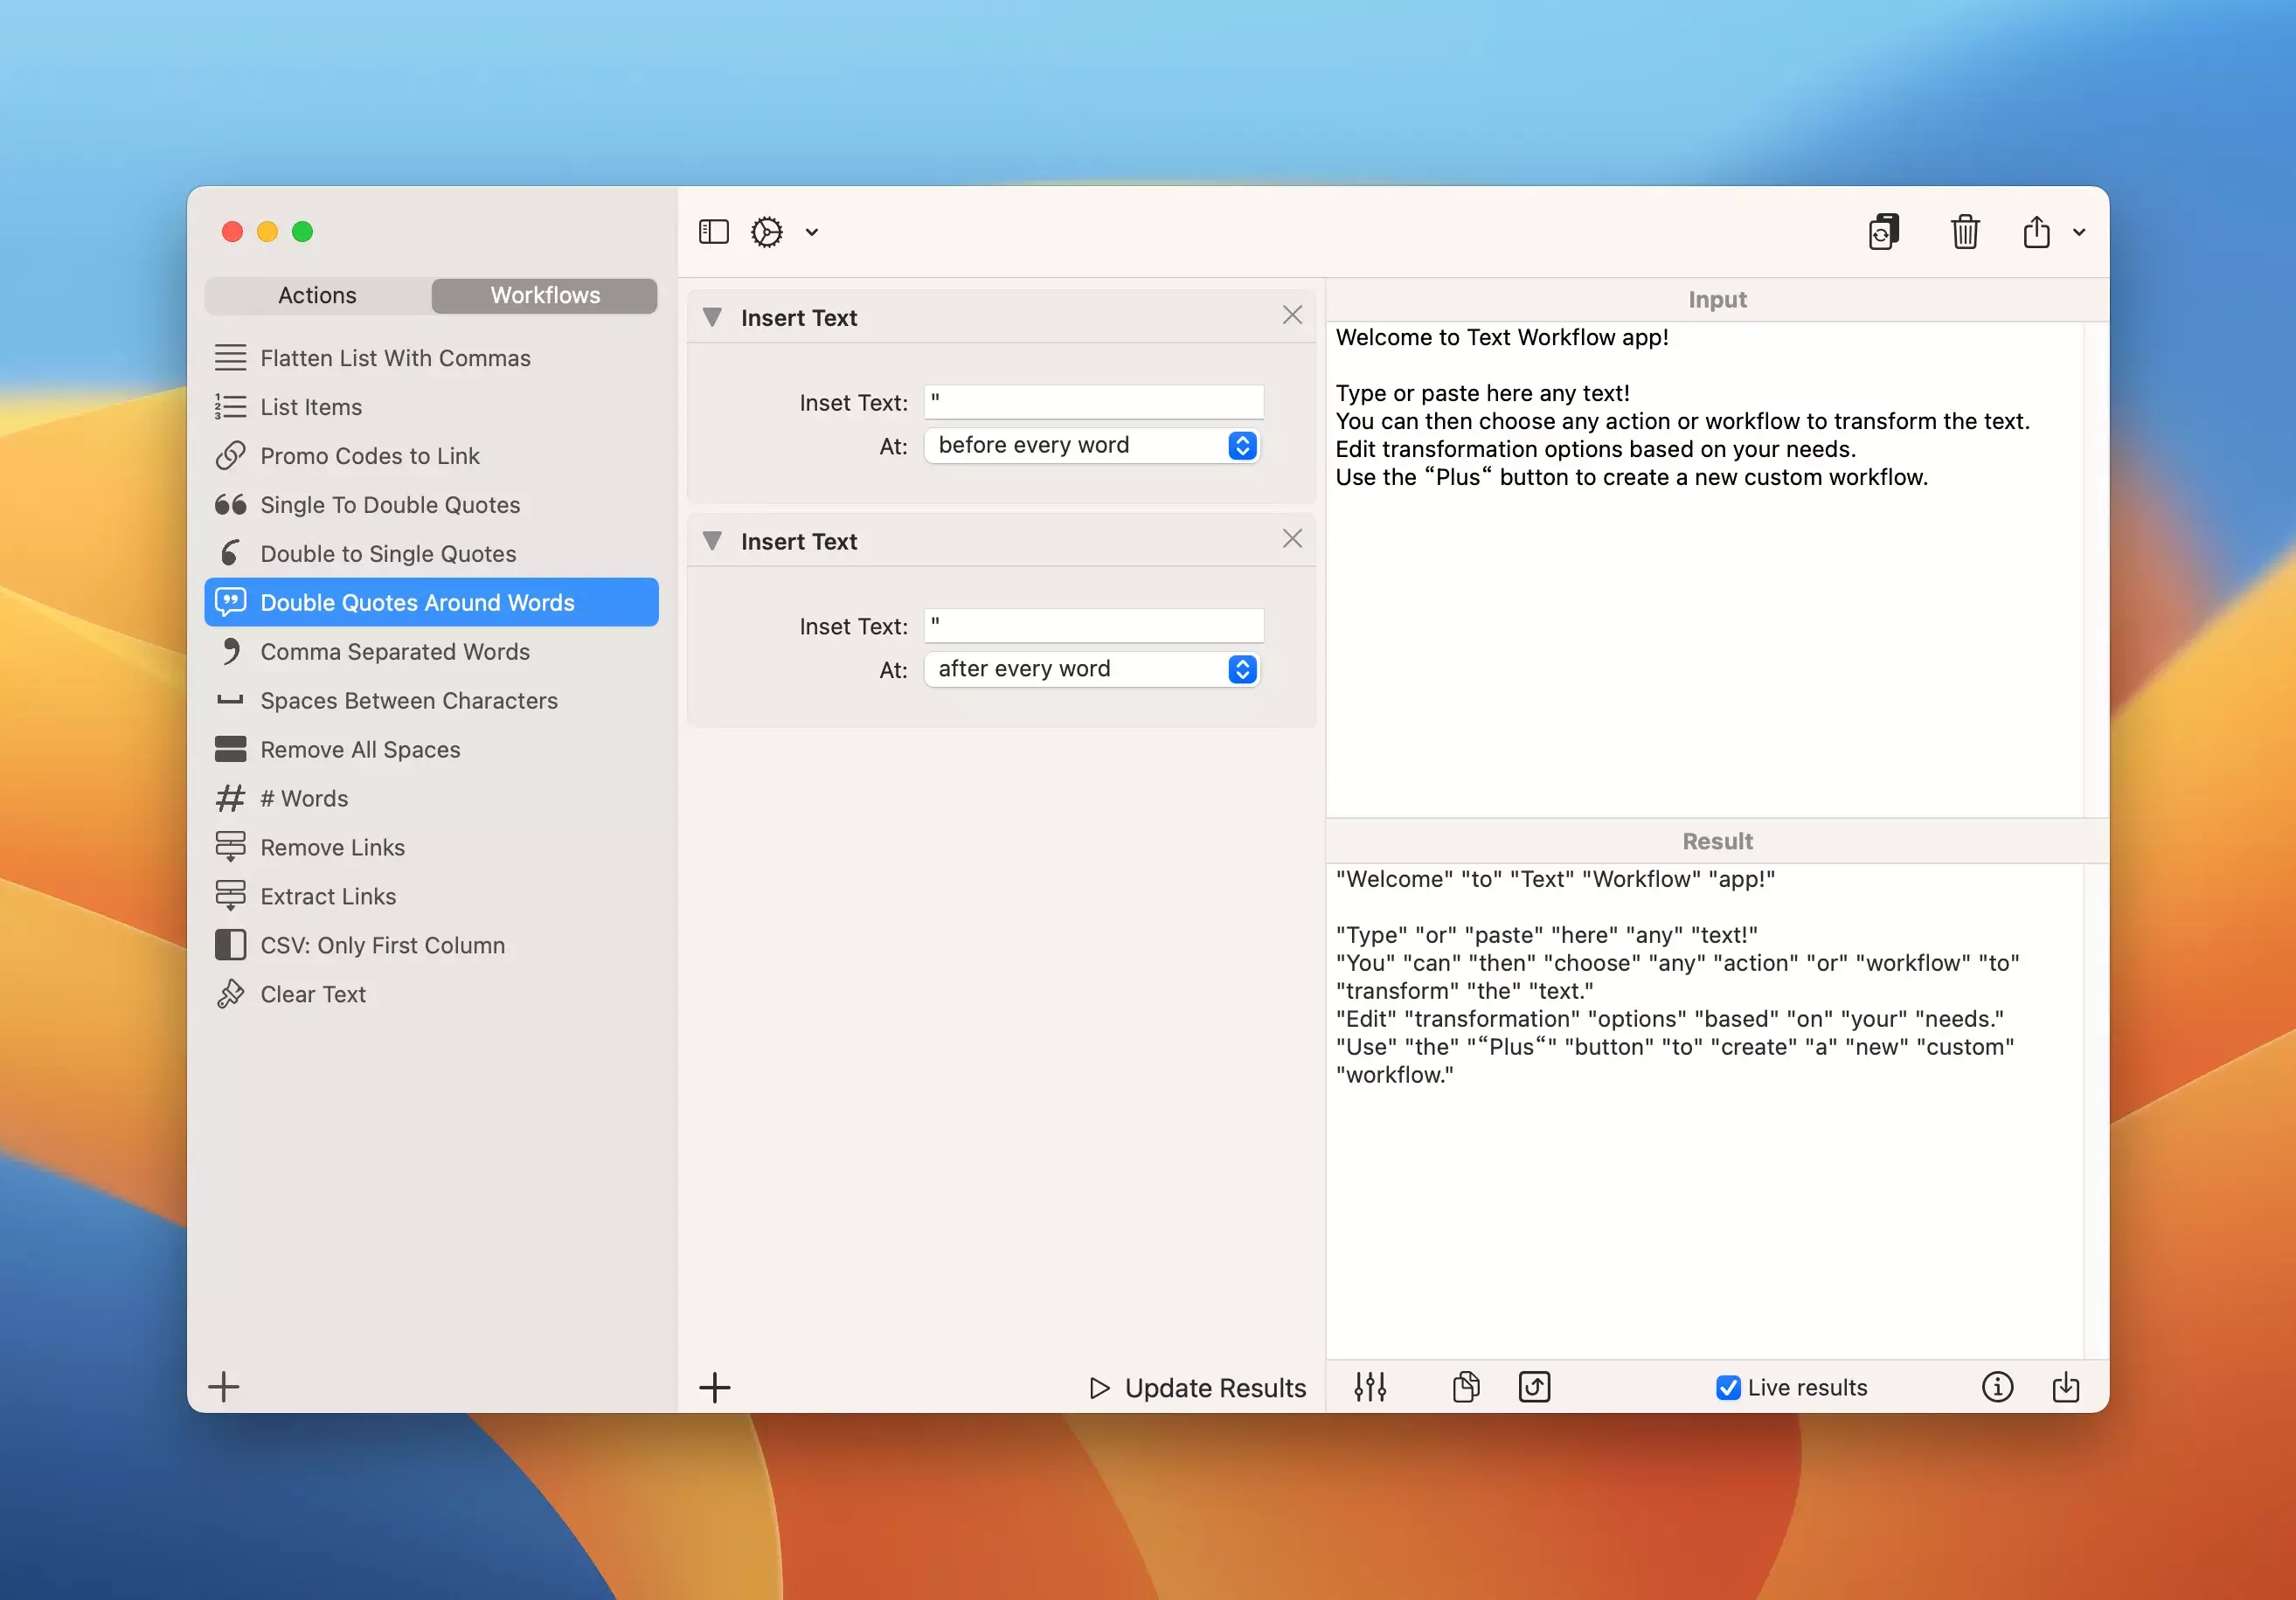Select Remove All Spaces workflow
The image size is (2296, 1600).
(x=360, y=749)
